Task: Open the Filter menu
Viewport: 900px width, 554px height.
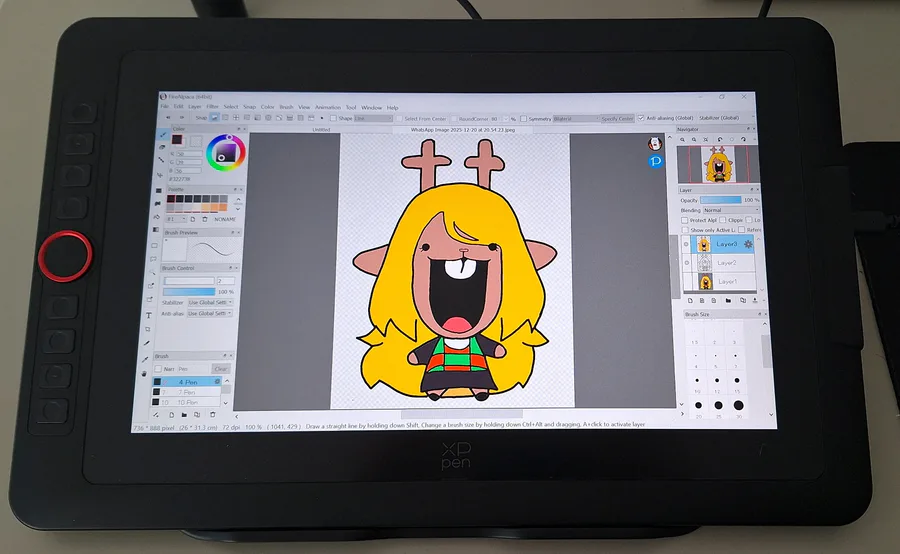Action: click(212, 107)
